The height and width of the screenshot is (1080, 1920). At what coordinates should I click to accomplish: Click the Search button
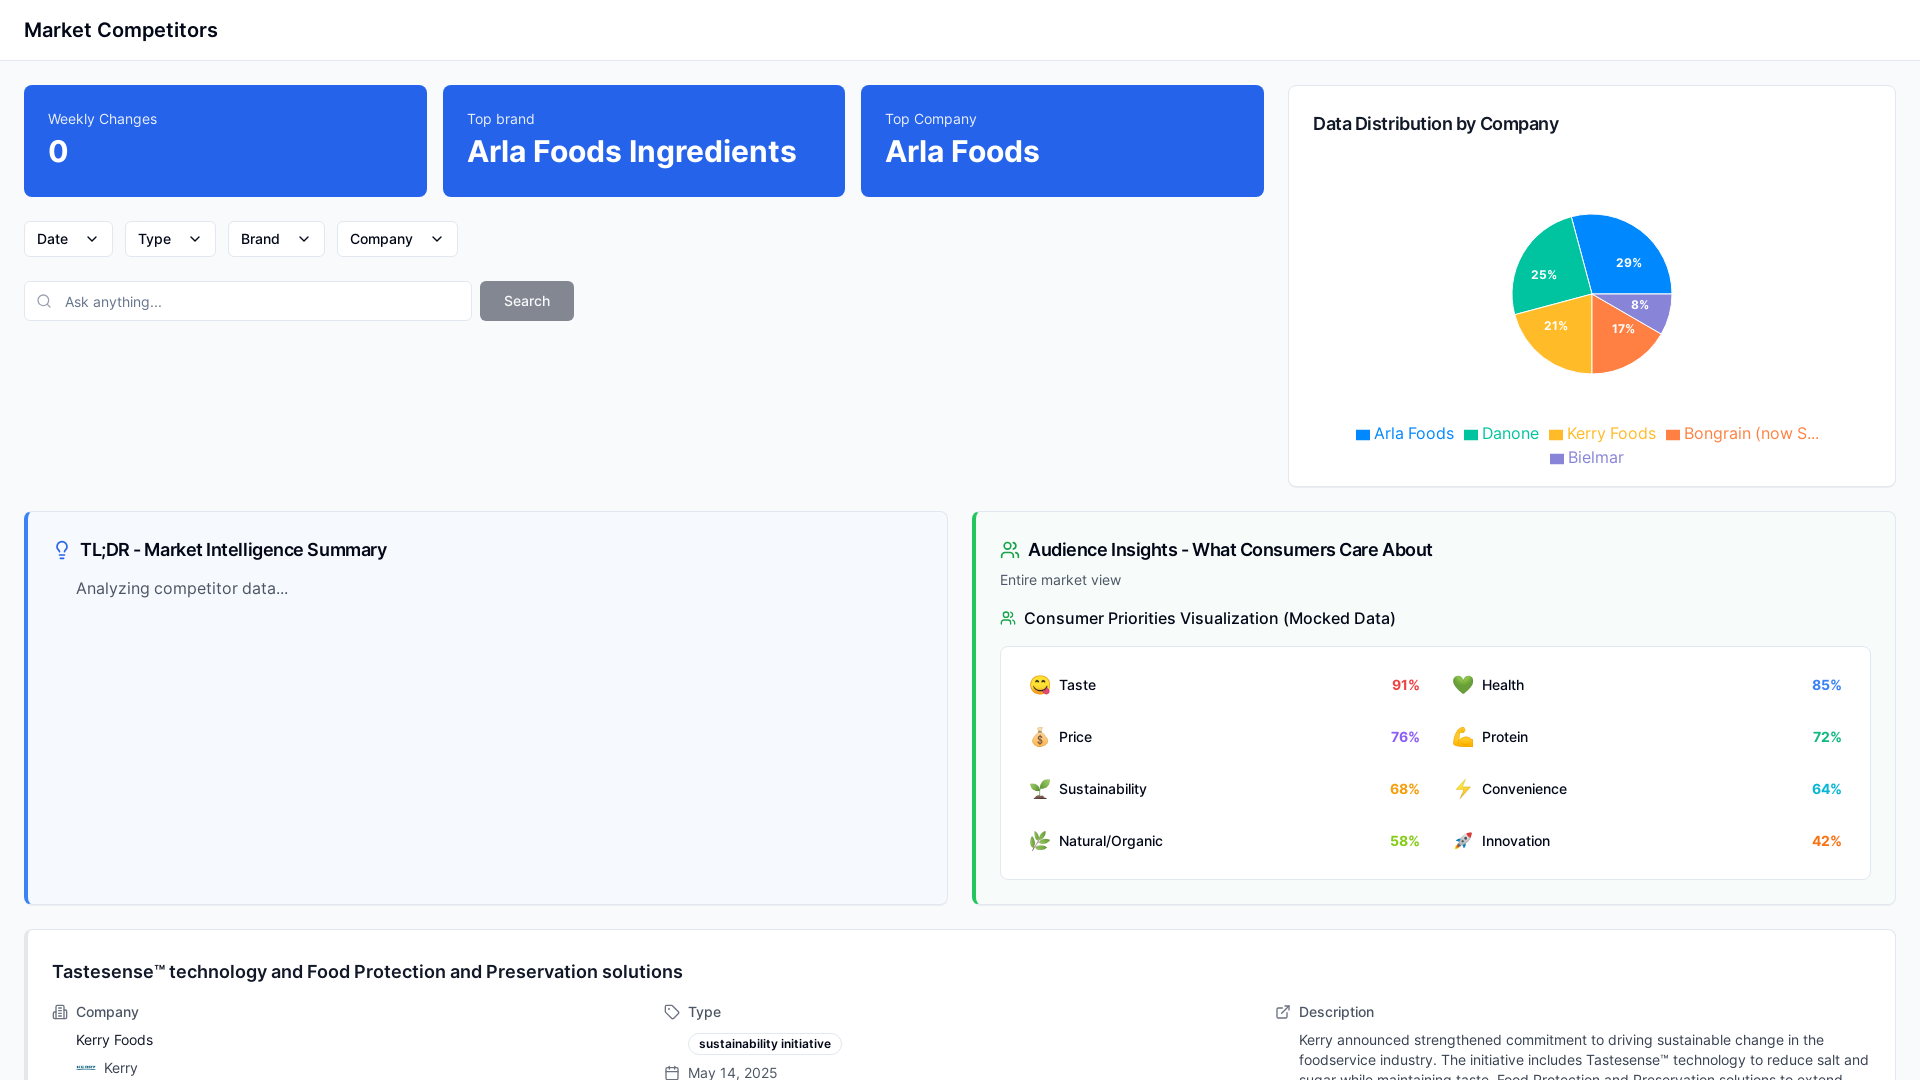pyautogui.click(x=527, y=301)
